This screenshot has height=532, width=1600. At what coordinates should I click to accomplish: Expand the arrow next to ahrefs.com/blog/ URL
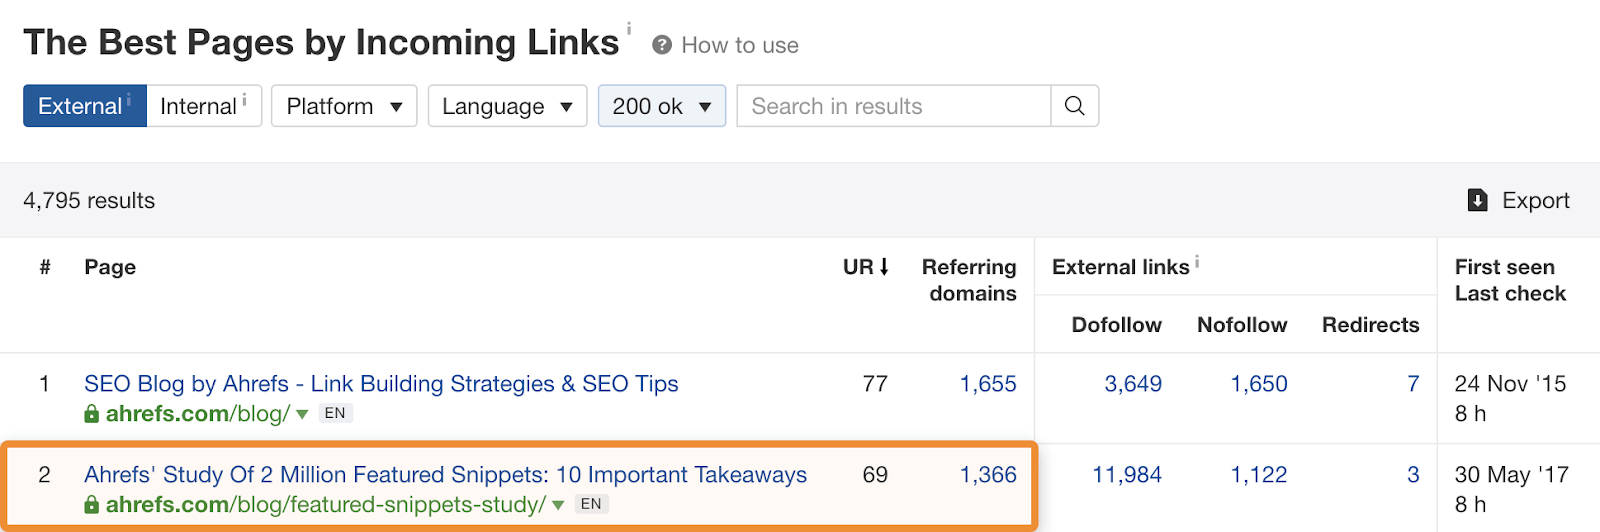[x=302, y=414]
